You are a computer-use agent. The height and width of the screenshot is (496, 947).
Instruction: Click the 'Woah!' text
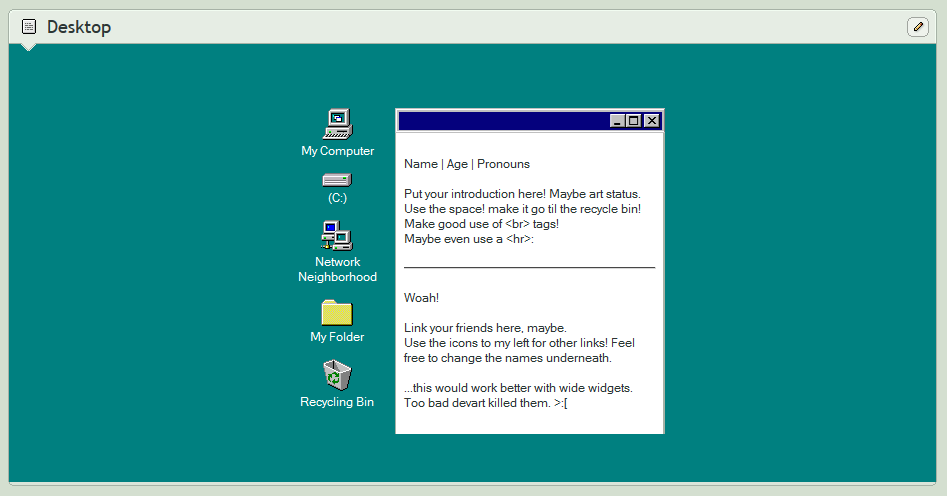pos(422,298)
